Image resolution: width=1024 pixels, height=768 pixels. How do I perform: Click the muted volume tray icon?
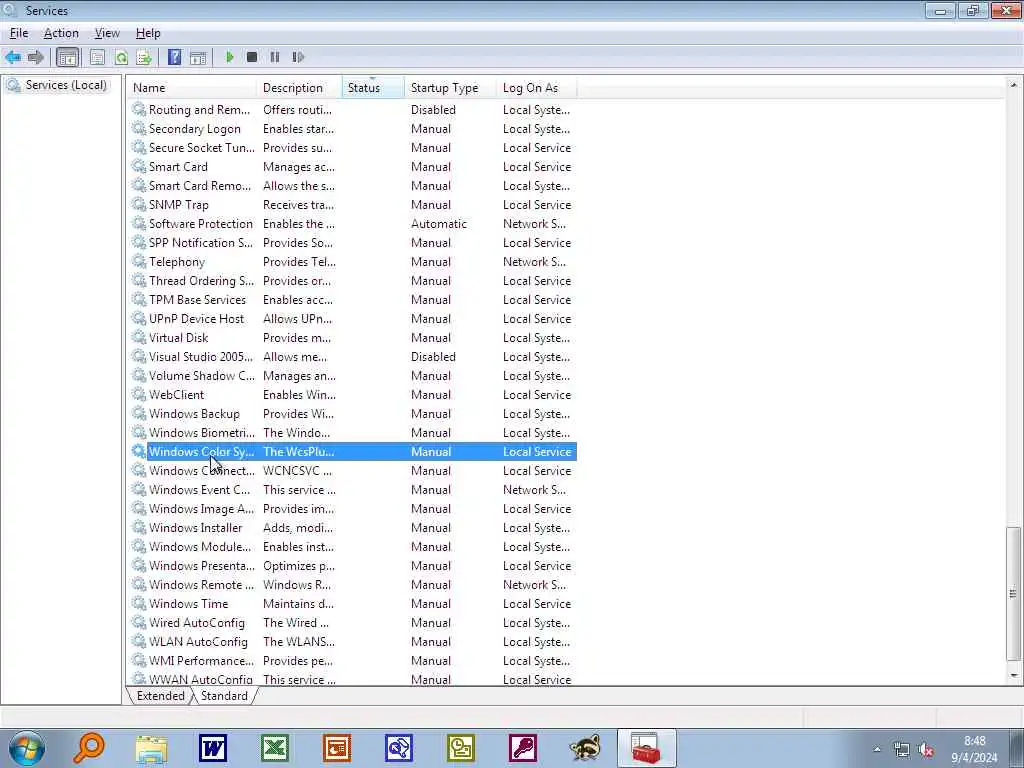click(x=925, y=750)
